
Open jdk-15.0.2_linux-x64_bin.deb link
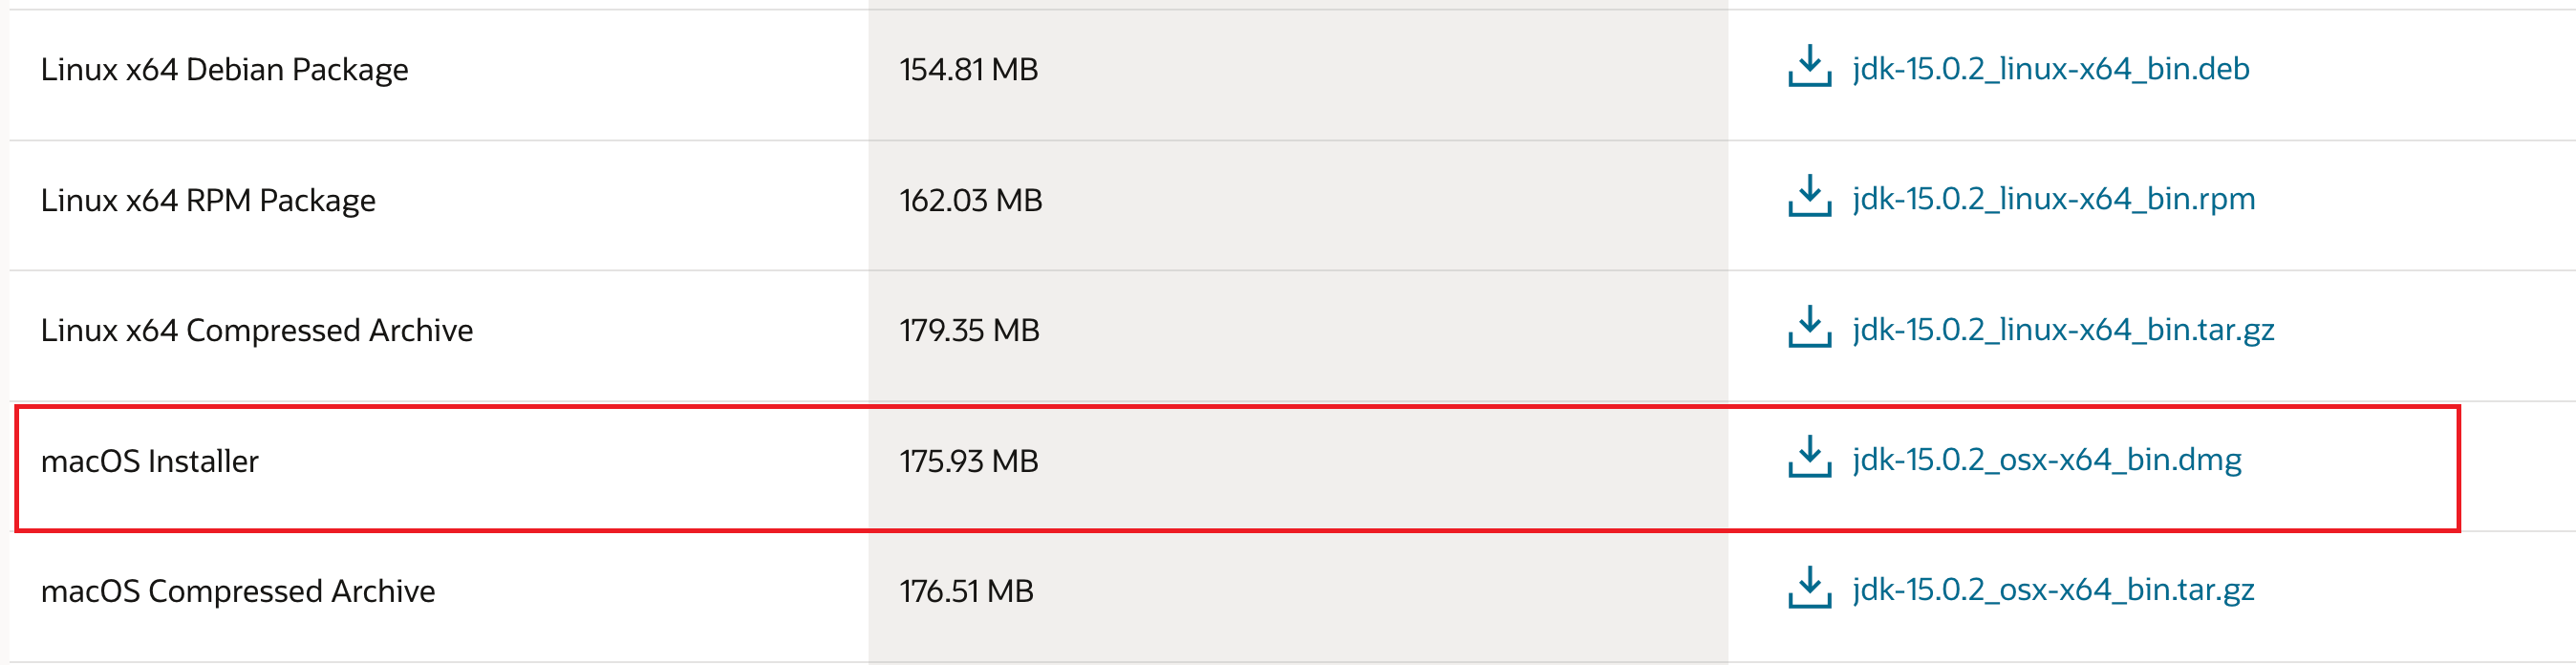2050,69
